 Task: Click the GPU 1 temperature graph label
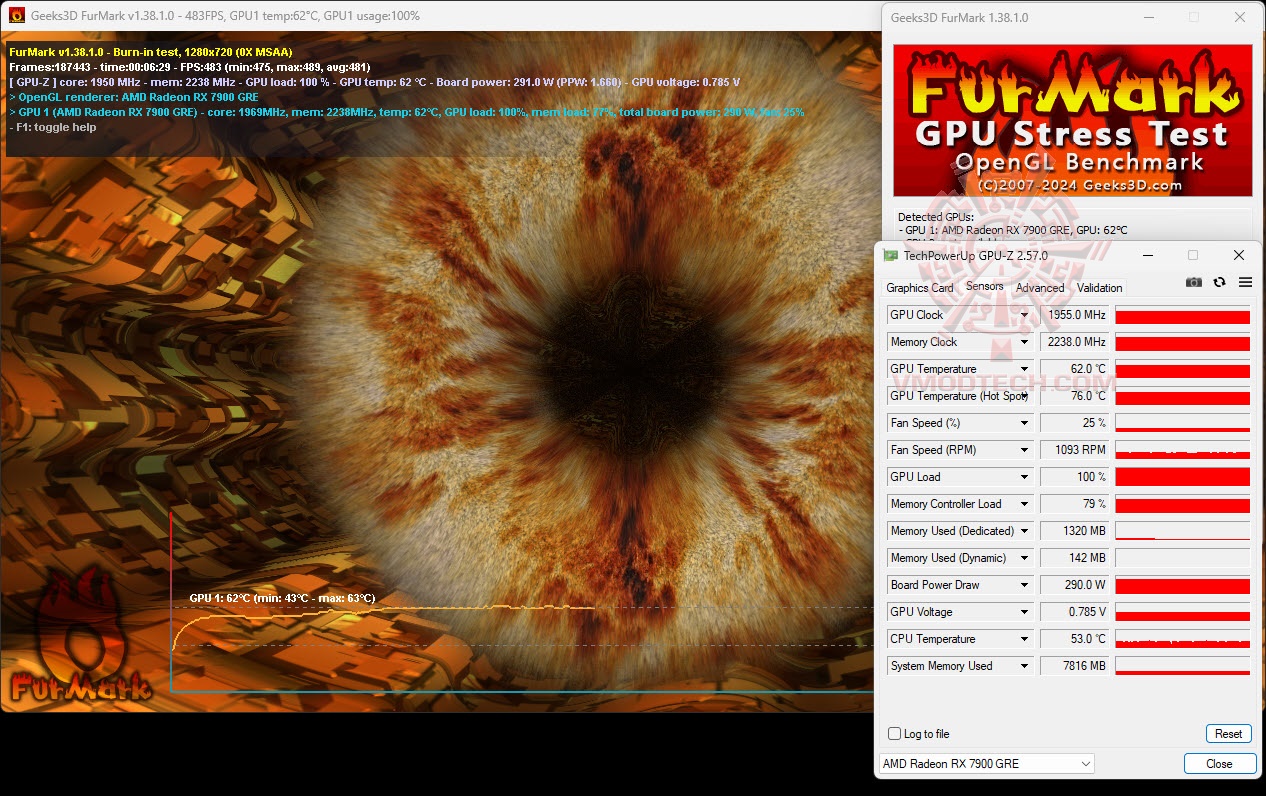pos(282,598)
